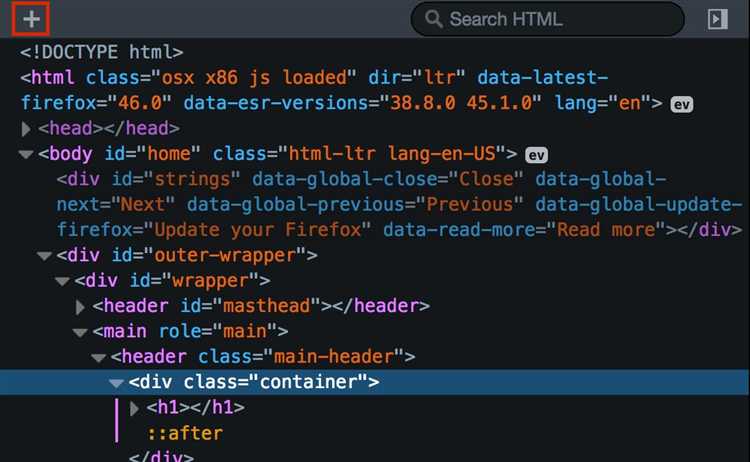Click the closing </head> tag

pyautogui.click(x=141, y=128)
